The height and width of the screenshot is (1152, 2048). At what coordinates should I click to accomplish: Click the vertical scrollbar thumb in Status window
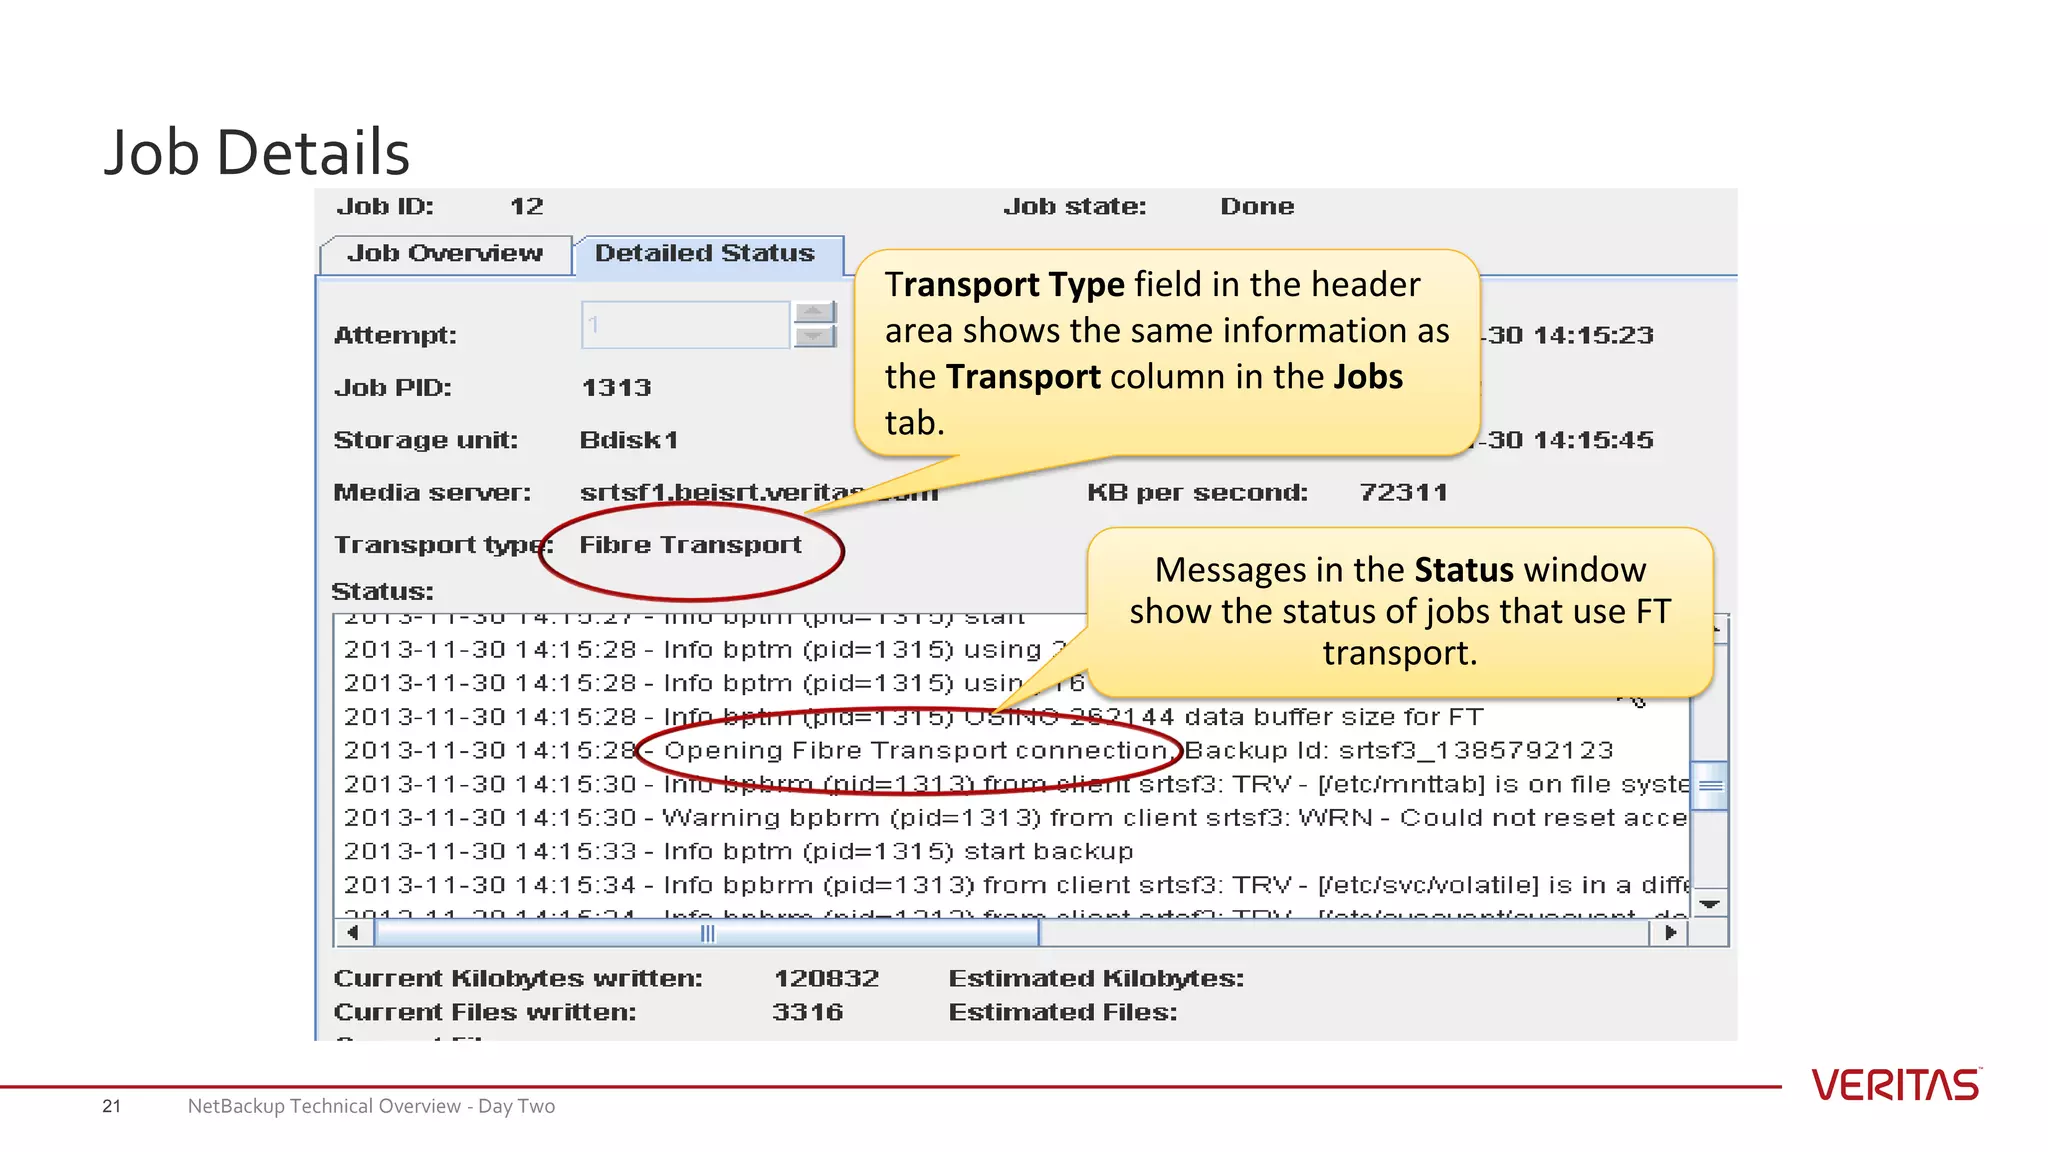pyautogui.click(x=1710, y=786)
